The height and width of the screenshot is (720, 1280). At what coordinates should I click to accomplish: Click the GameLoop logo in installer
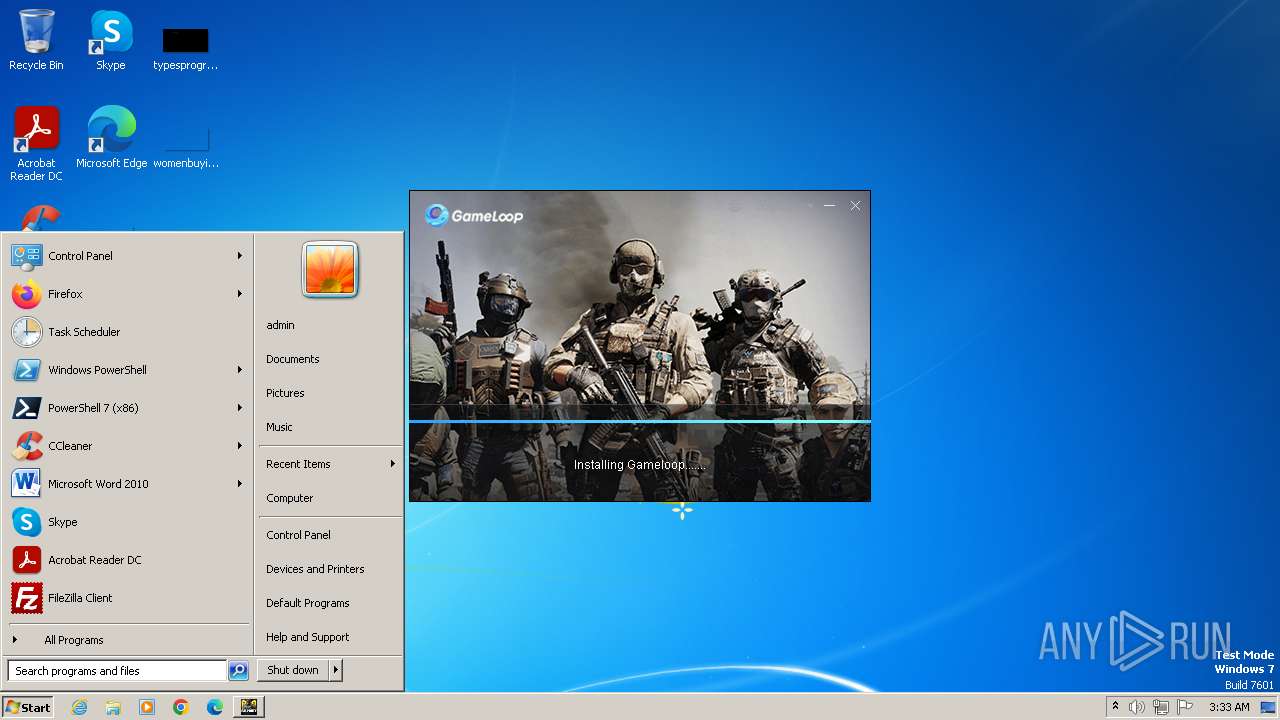[474, 215]
